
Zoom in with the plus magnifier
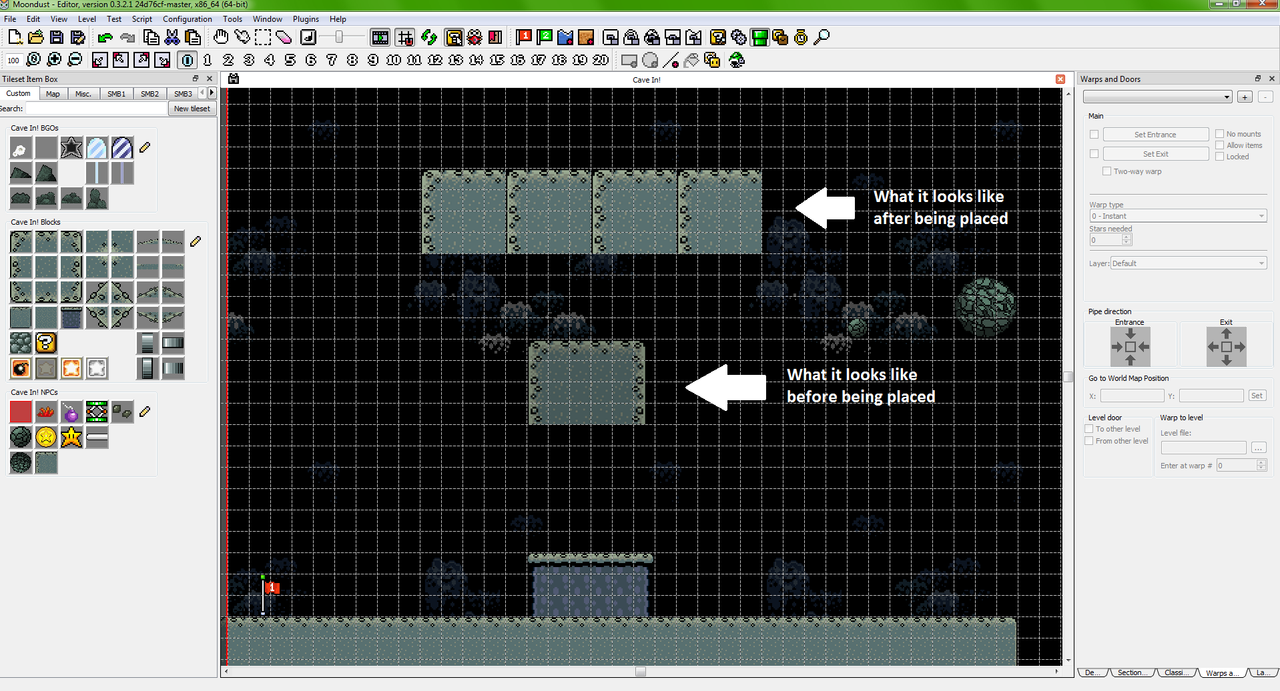coord(54,60)
